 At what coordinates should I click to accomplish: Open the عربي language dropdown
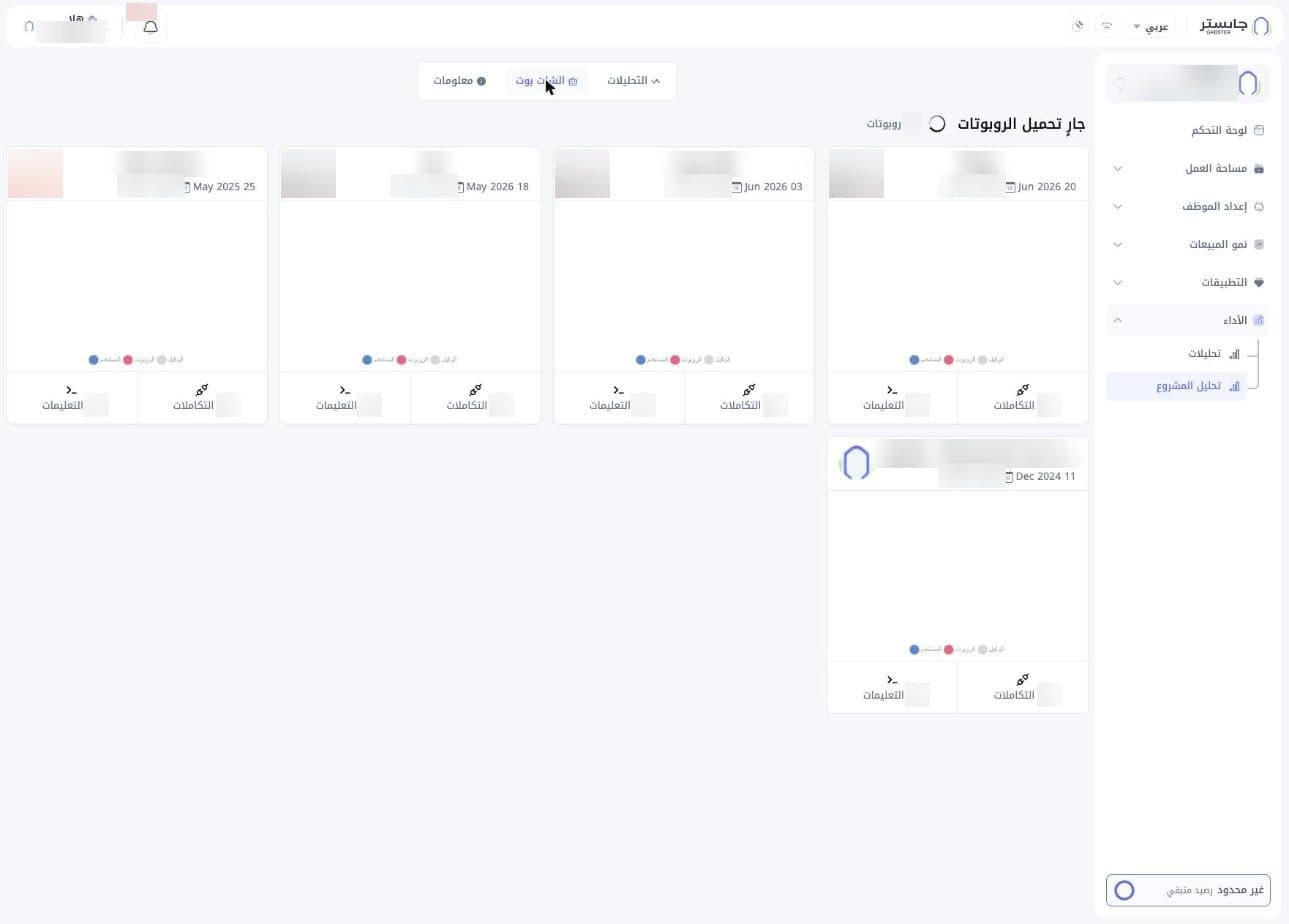pos(1151,27)
